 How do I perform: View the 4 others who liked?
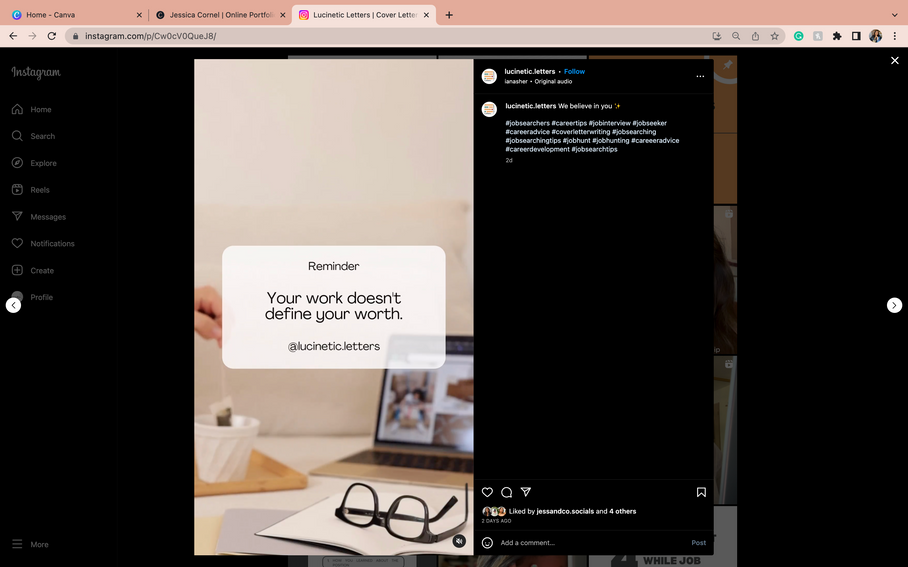[x=623, y=511]
